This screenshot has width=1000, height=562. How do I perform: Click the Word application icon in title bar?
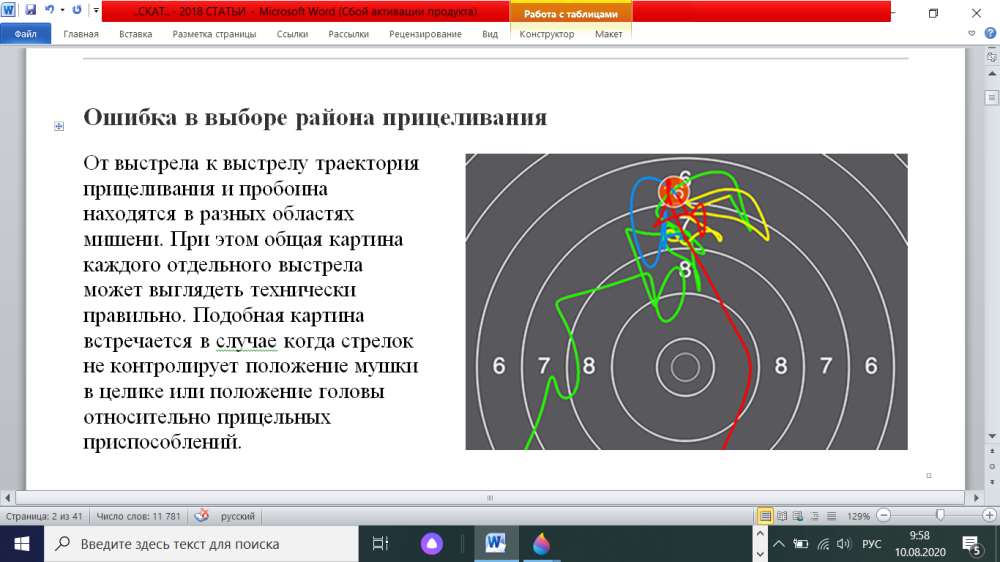pos(8,10)
